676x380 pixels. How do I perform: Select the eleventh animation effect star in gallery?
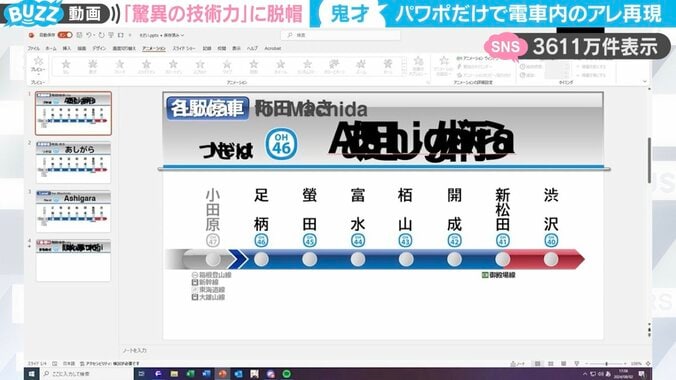[334, 66]
